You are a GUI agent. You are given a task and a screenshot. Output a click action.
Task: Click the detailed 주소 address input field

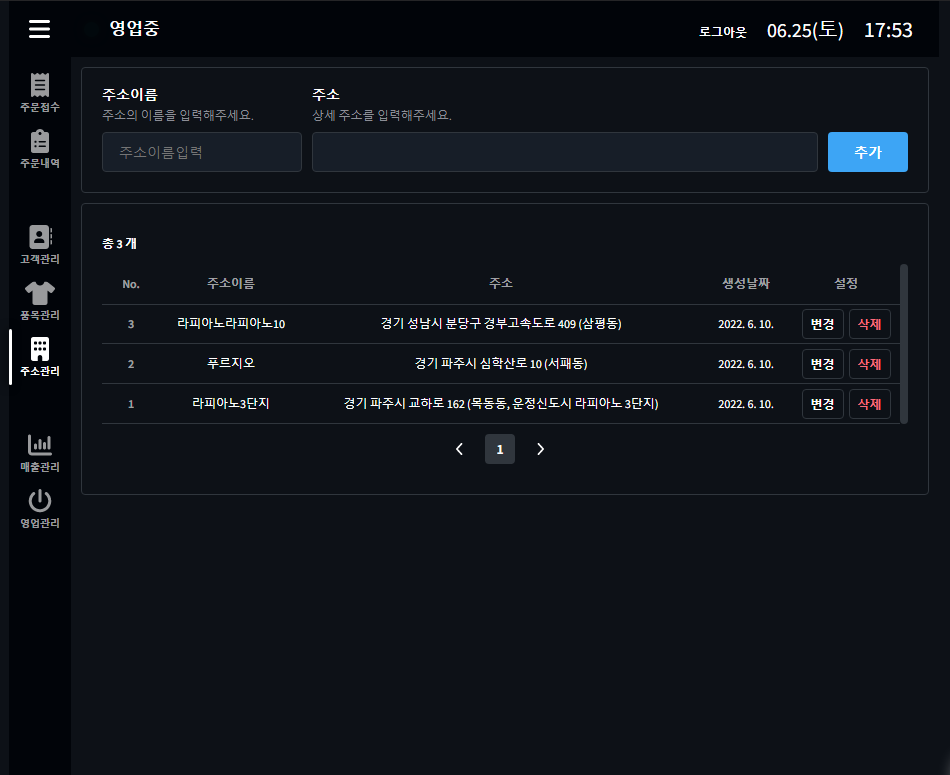click(x=565, y=151)
